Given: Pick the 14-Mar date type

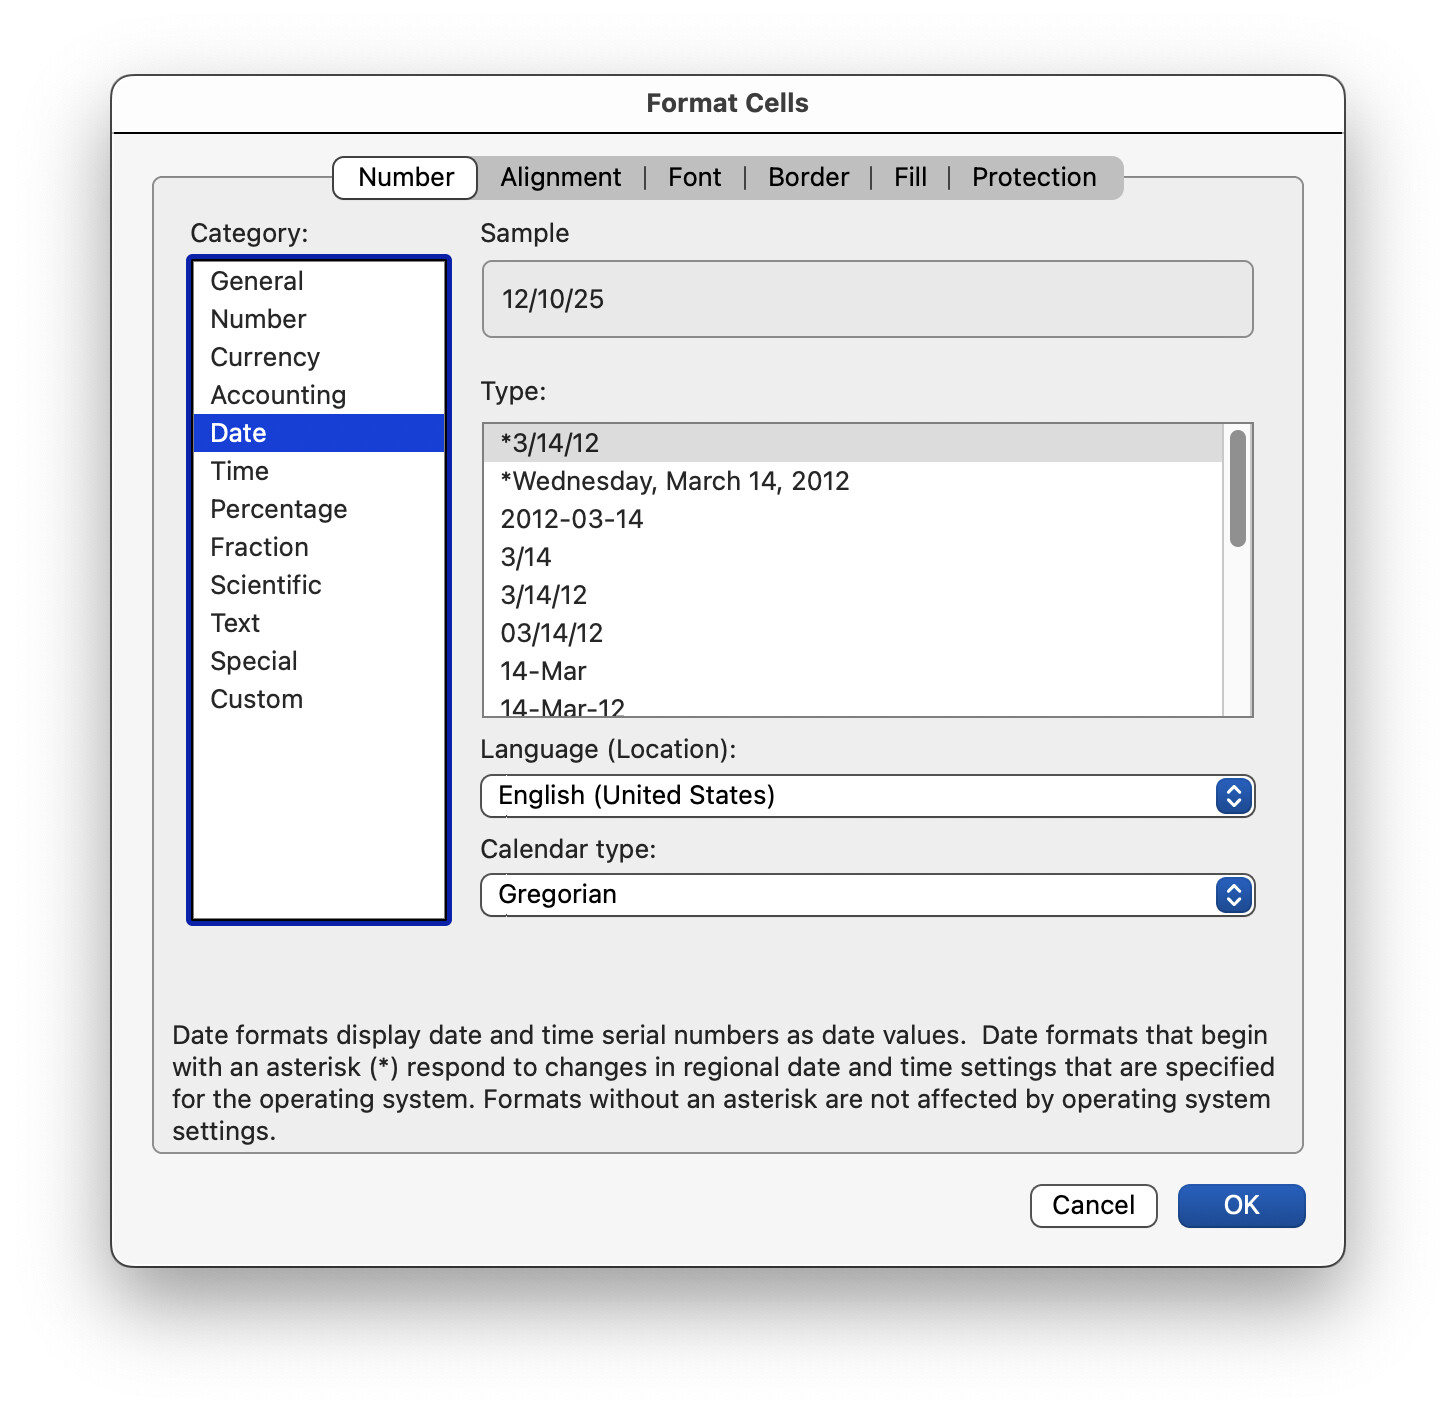Looking at the screenshot, I should (543, 671).
